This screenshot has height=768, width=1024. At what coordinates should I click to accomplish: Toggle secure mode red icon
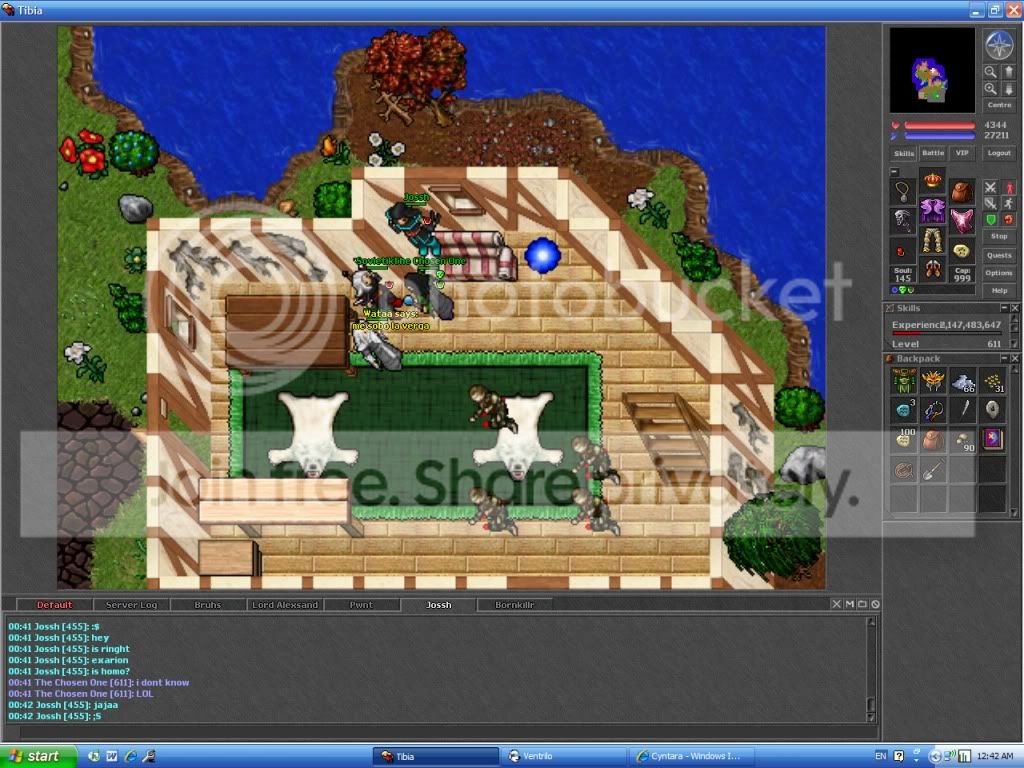pyautogui.click(x=1008, y=219)
